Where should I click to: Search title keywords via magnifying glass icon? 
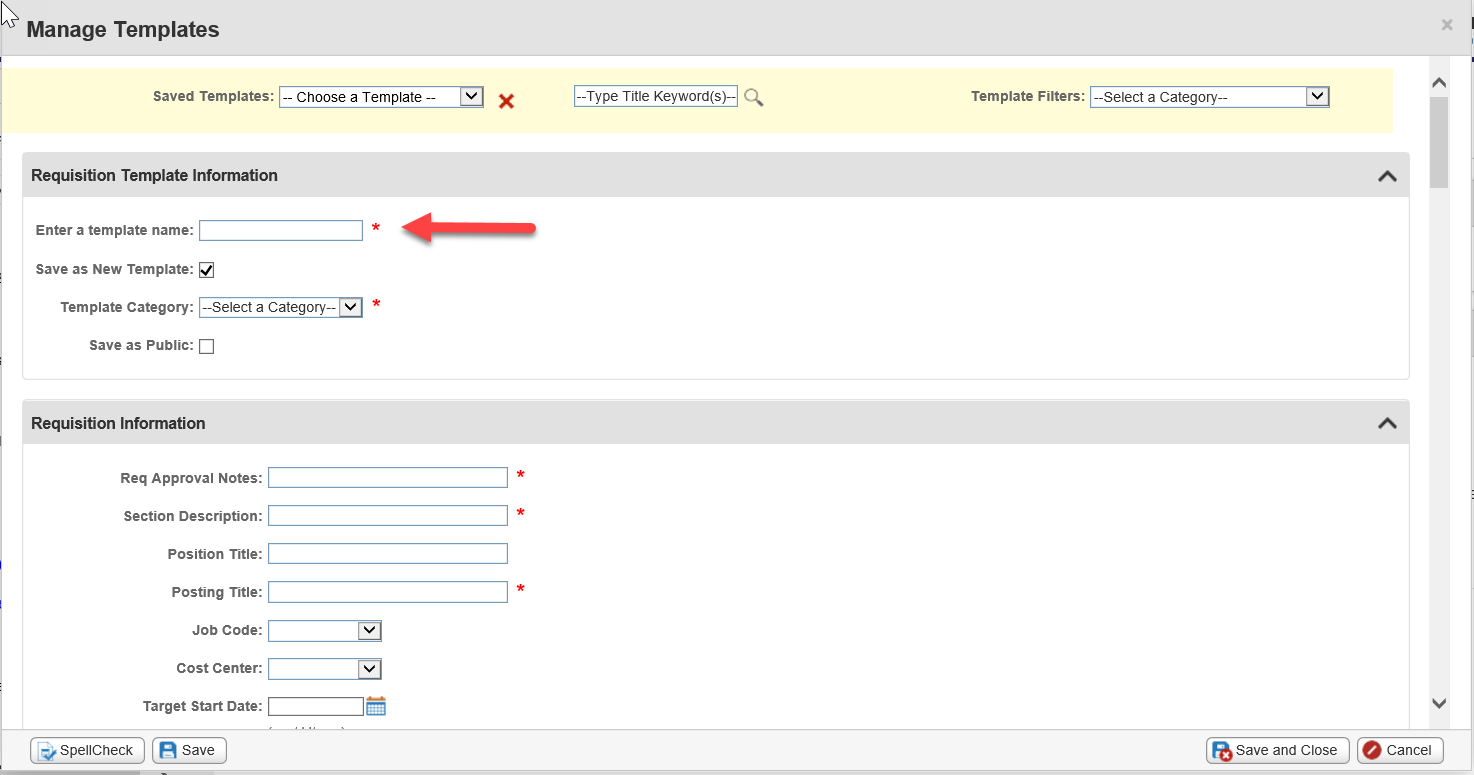coord(753,97)
